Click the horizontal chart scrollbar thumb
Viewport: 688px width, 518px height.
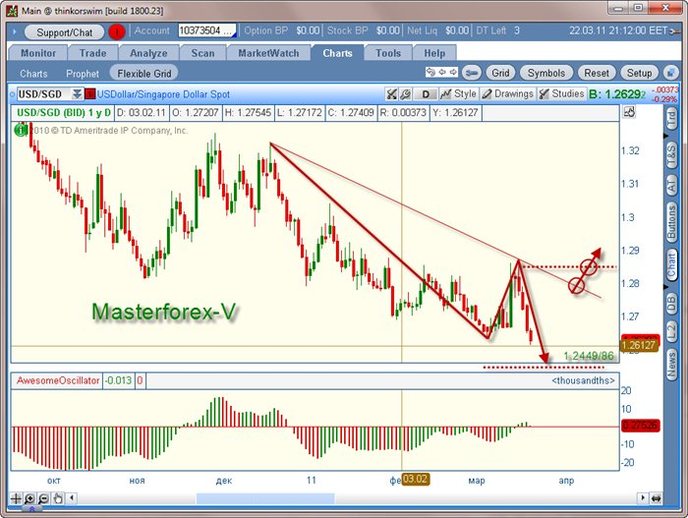point(228,497)
